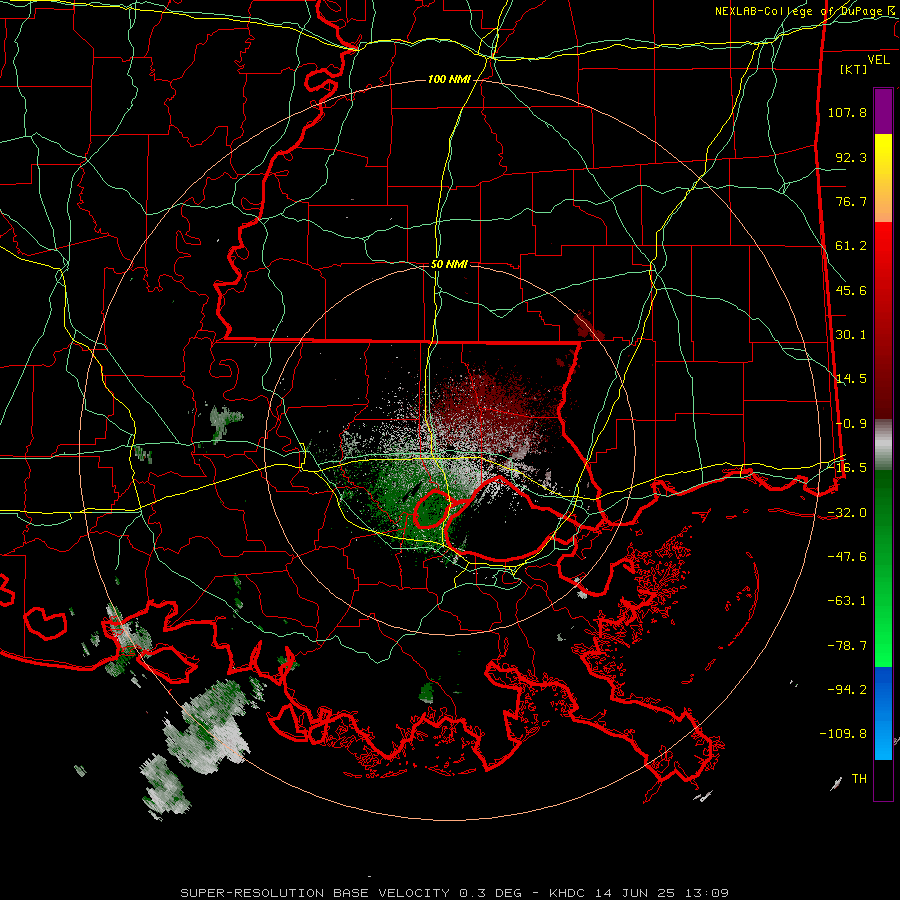Click the 14.5 velocity scale value
The image size is (900, 900).
point(851,379)
